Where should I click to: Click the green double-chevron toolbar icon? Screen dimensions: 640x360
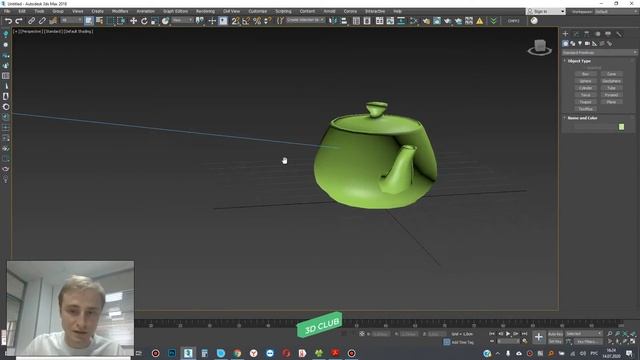(x=493, y=21)
